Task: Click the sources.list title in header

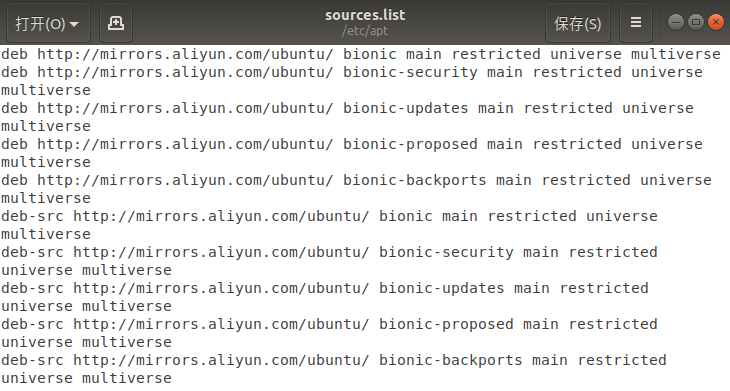Action: click(365, 15)
